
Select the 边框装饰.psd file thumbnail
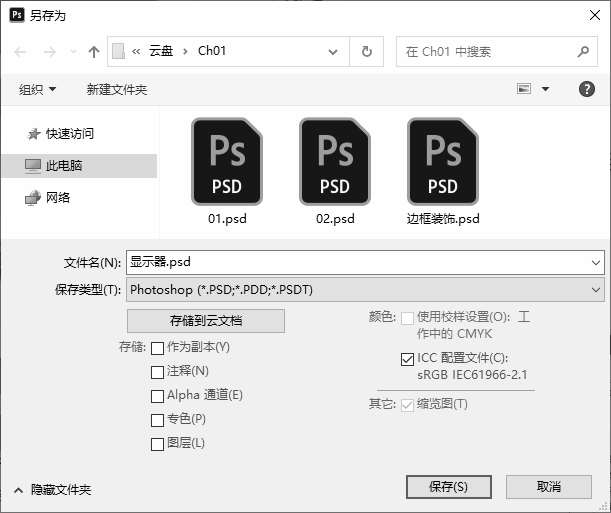(443, 162)
